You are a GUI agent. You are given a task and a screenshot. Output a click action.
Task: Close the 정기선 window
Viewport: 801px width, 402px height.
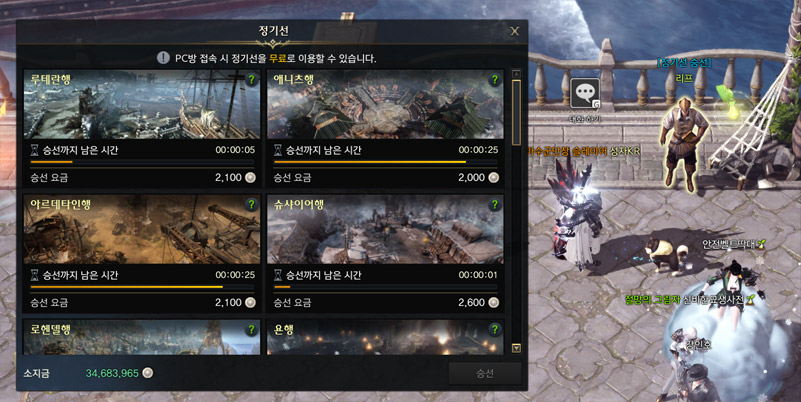(514, 32)
